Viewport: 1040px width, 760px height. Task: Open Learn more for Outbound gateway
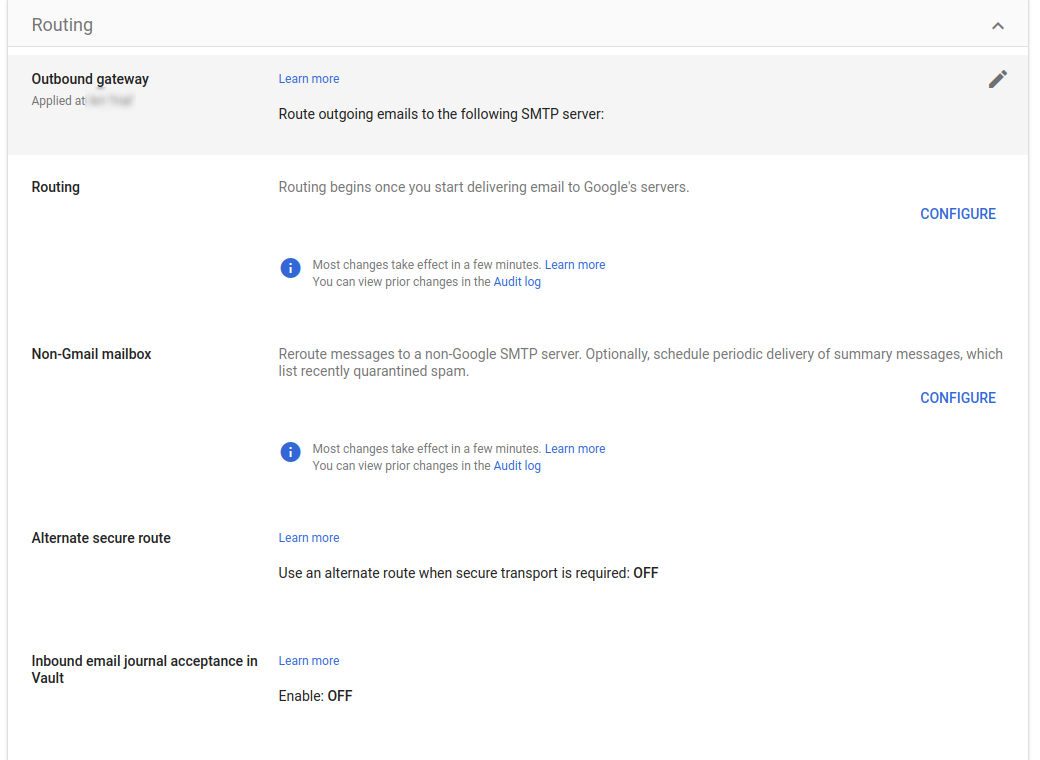pyautogui.click(x=308, y=78)
